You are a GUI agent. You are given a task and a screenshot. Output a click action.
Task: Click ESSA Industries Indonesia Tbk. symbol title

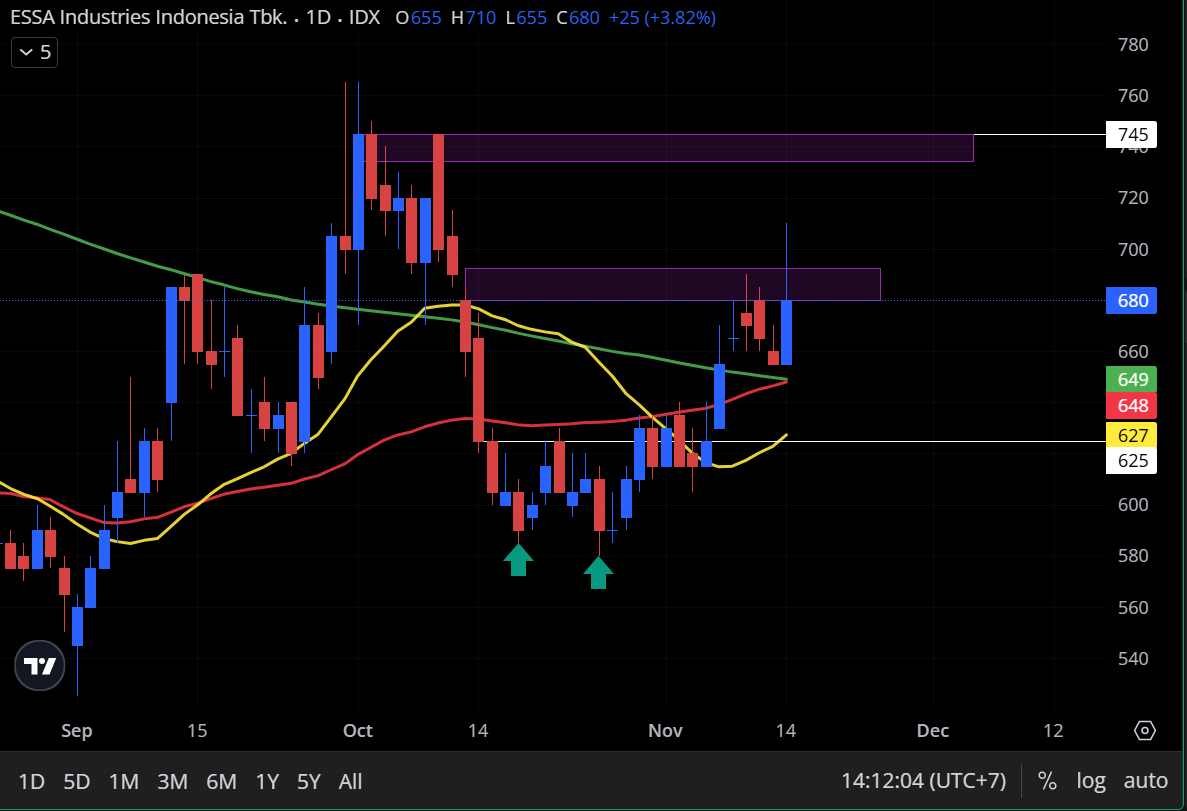pos(149,17)
